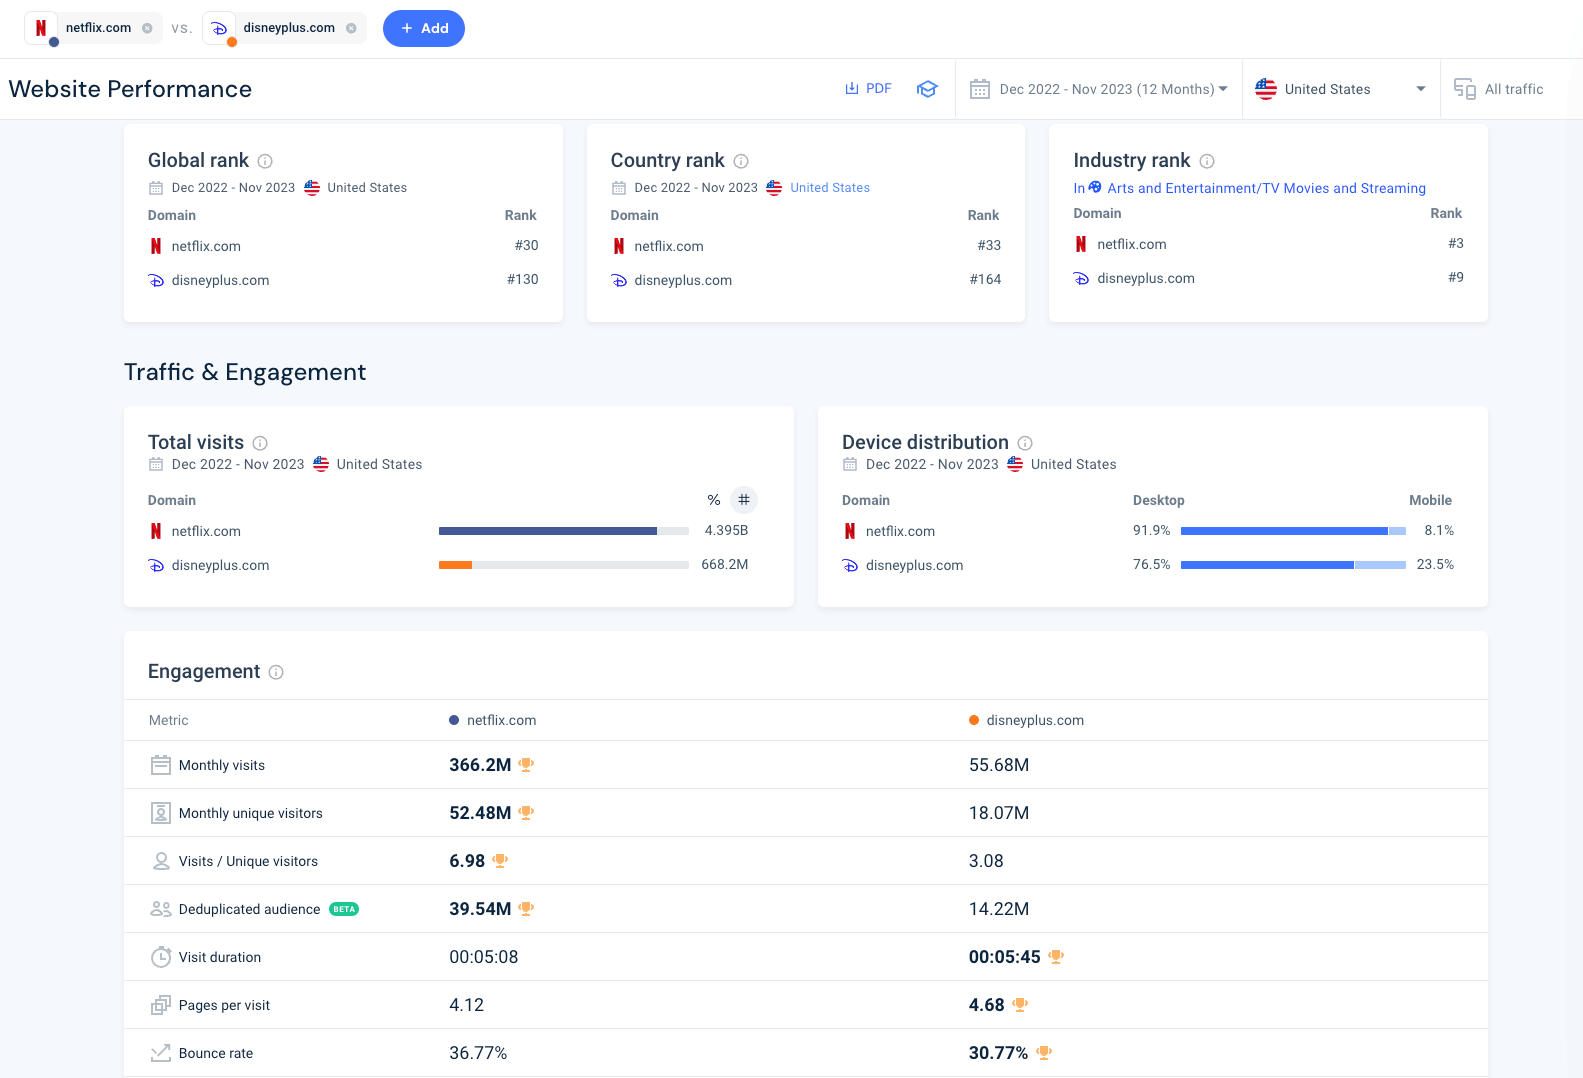Screen dimensions: 1583x1078
Task: Click disneyplus.com device distribution bar
Action: click(1293, 565)
